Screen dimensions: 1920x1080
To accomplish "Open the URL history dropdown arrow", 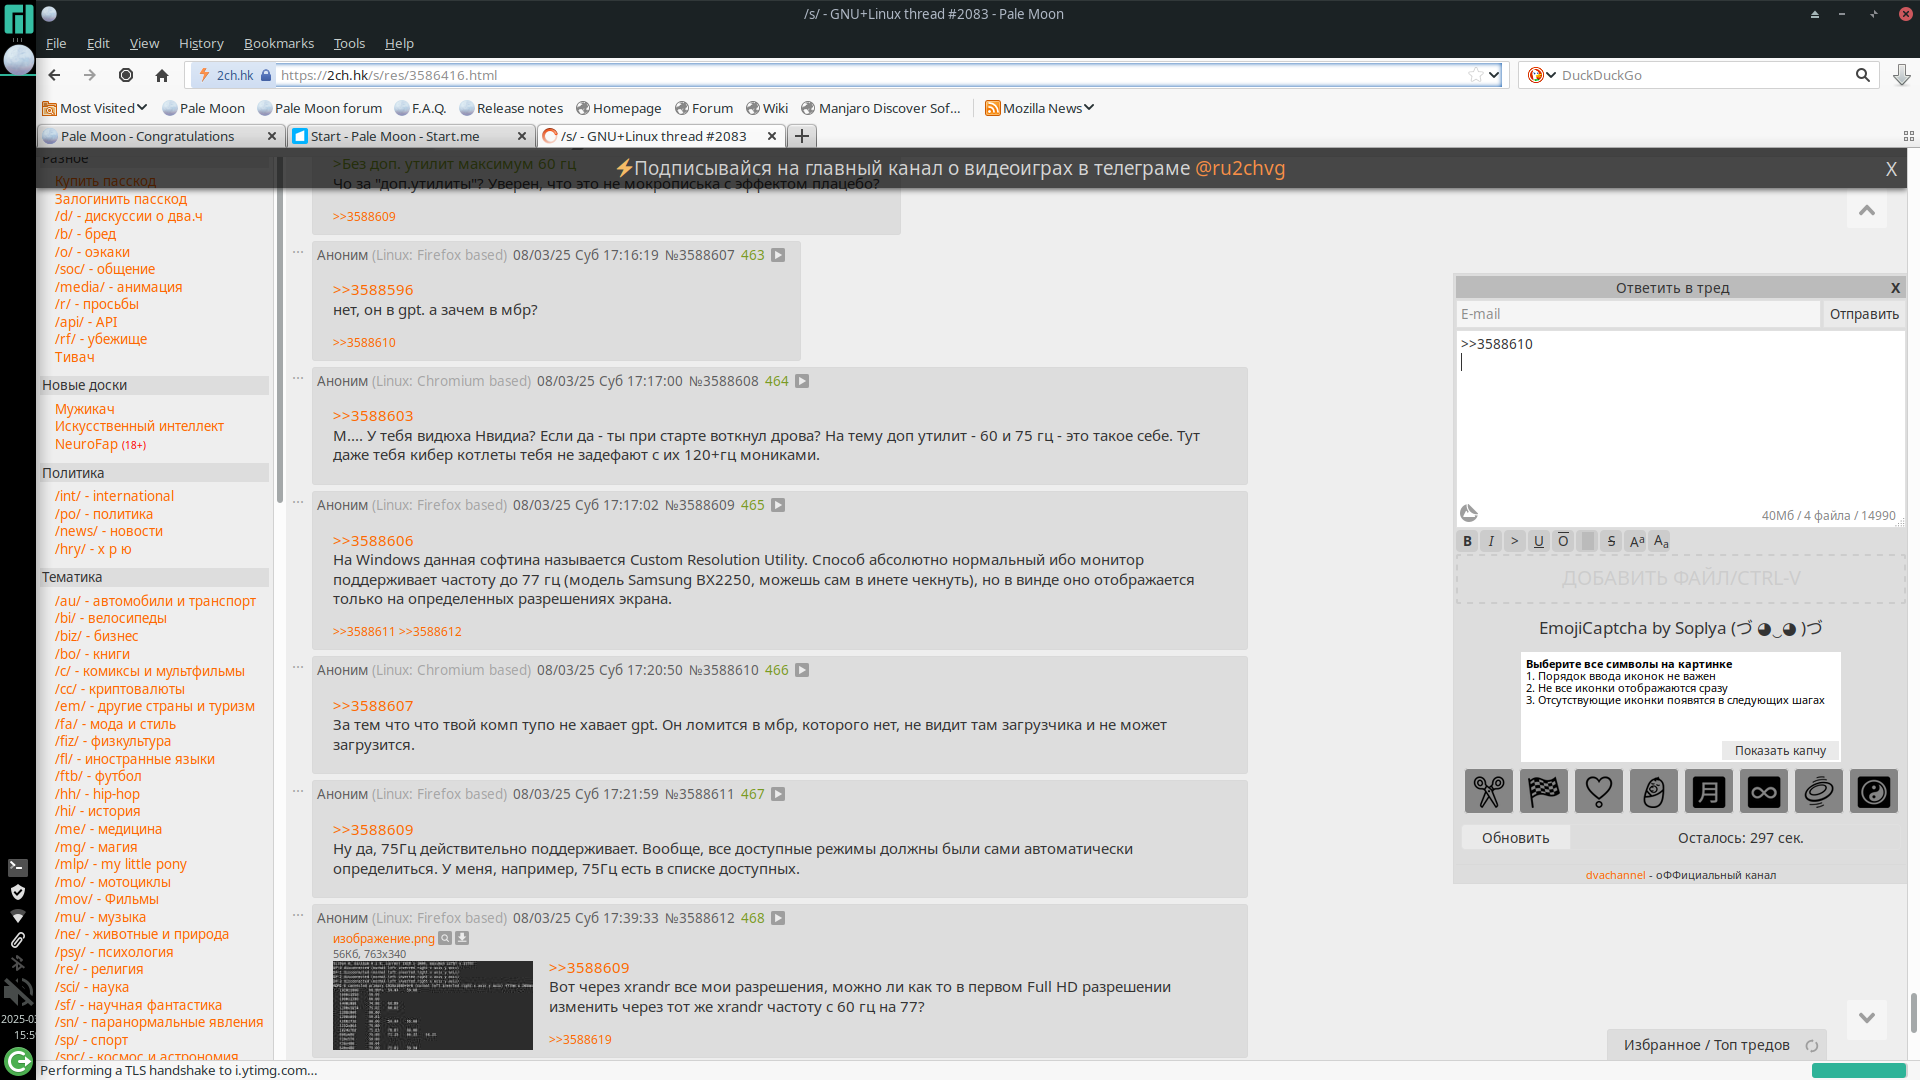I will (x=1494, y=75).
